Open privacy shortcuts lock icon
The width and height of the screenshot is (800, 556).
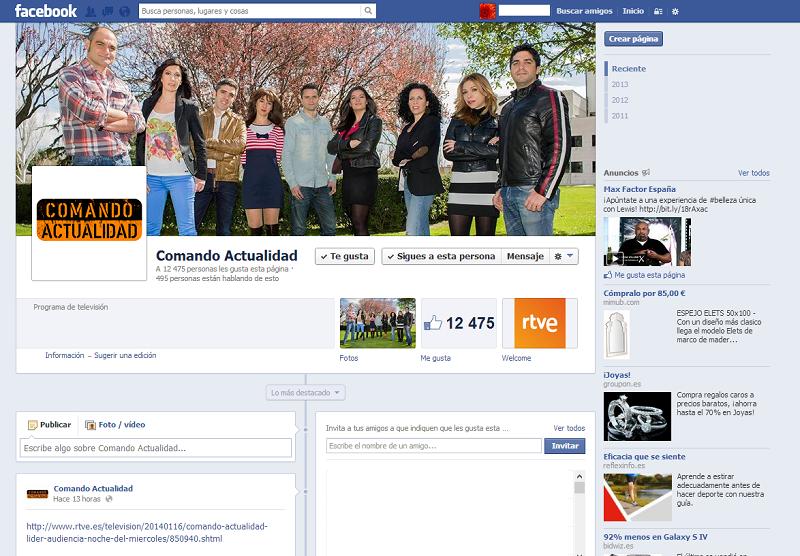pos(657,11)
